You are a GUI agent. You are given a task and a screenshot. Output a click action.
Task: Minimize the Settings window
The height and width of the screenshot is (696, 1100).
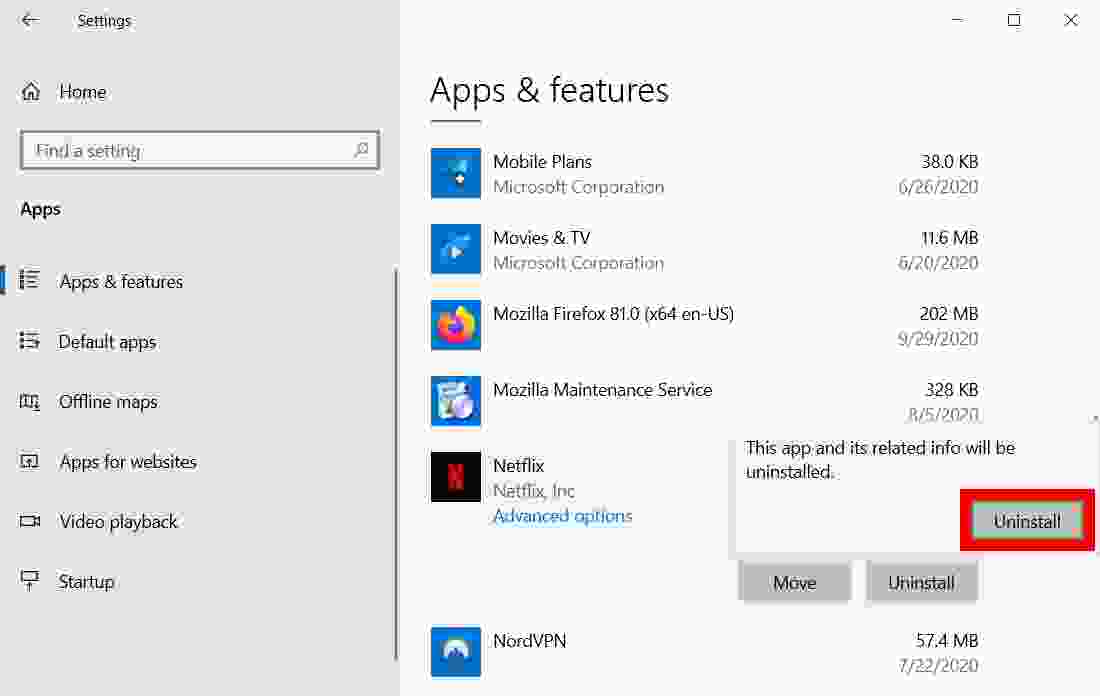958,20
